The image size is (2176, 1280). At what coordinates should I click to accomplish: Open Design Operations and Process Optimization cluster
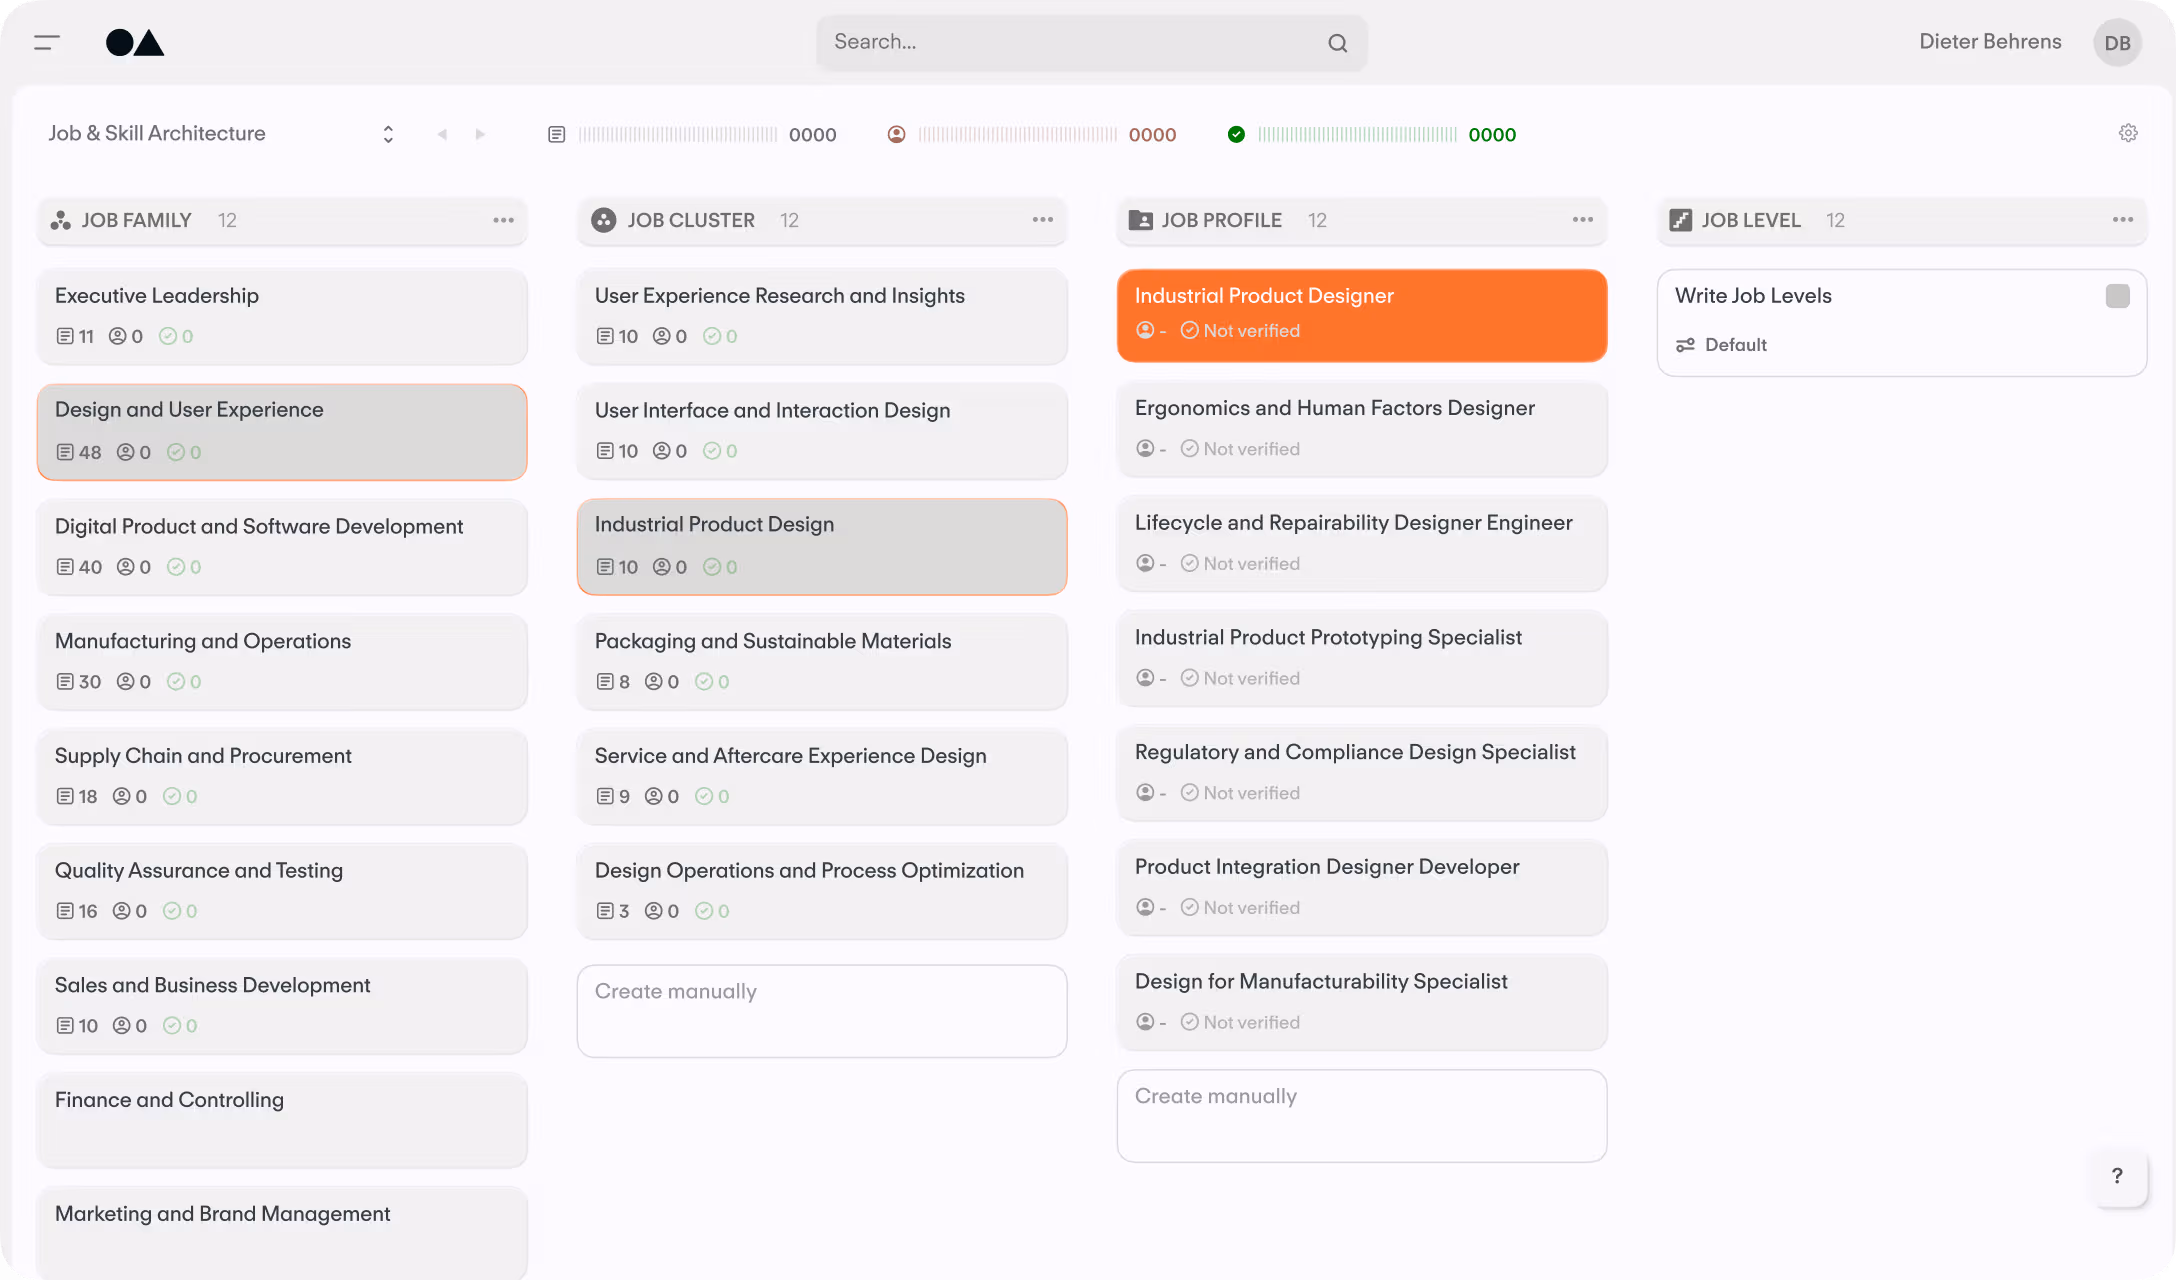click(822, 891)
